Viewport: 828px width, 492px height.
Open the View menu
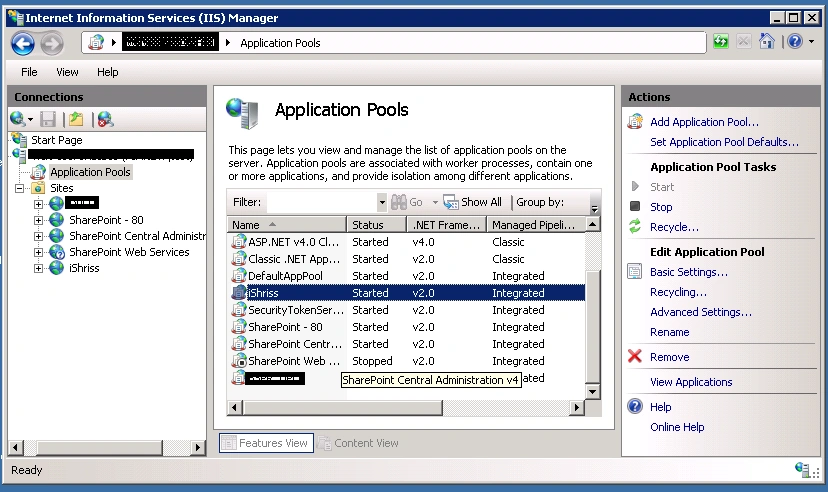(67, 72)
